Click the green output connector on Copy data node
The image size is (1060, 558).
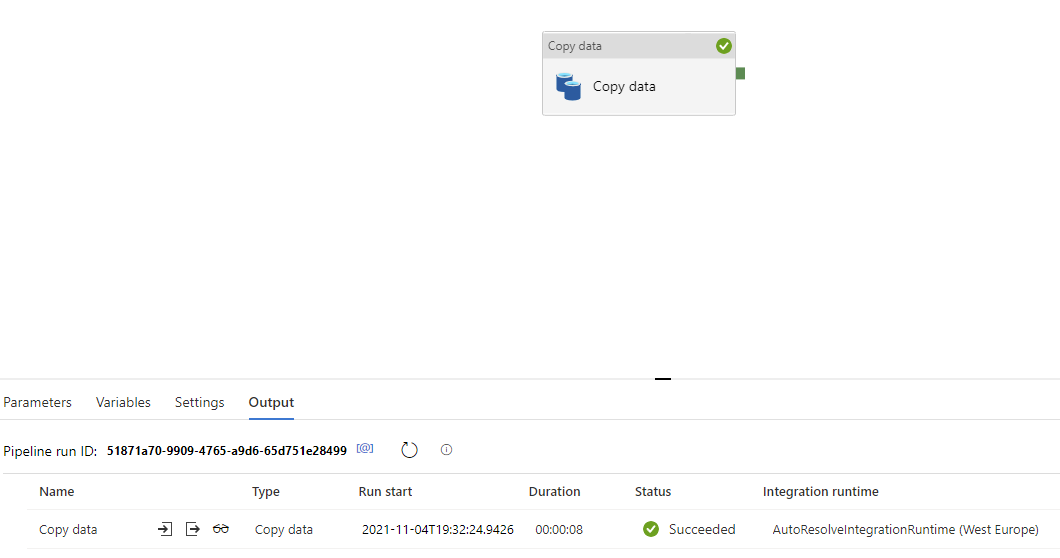(740, 73)
